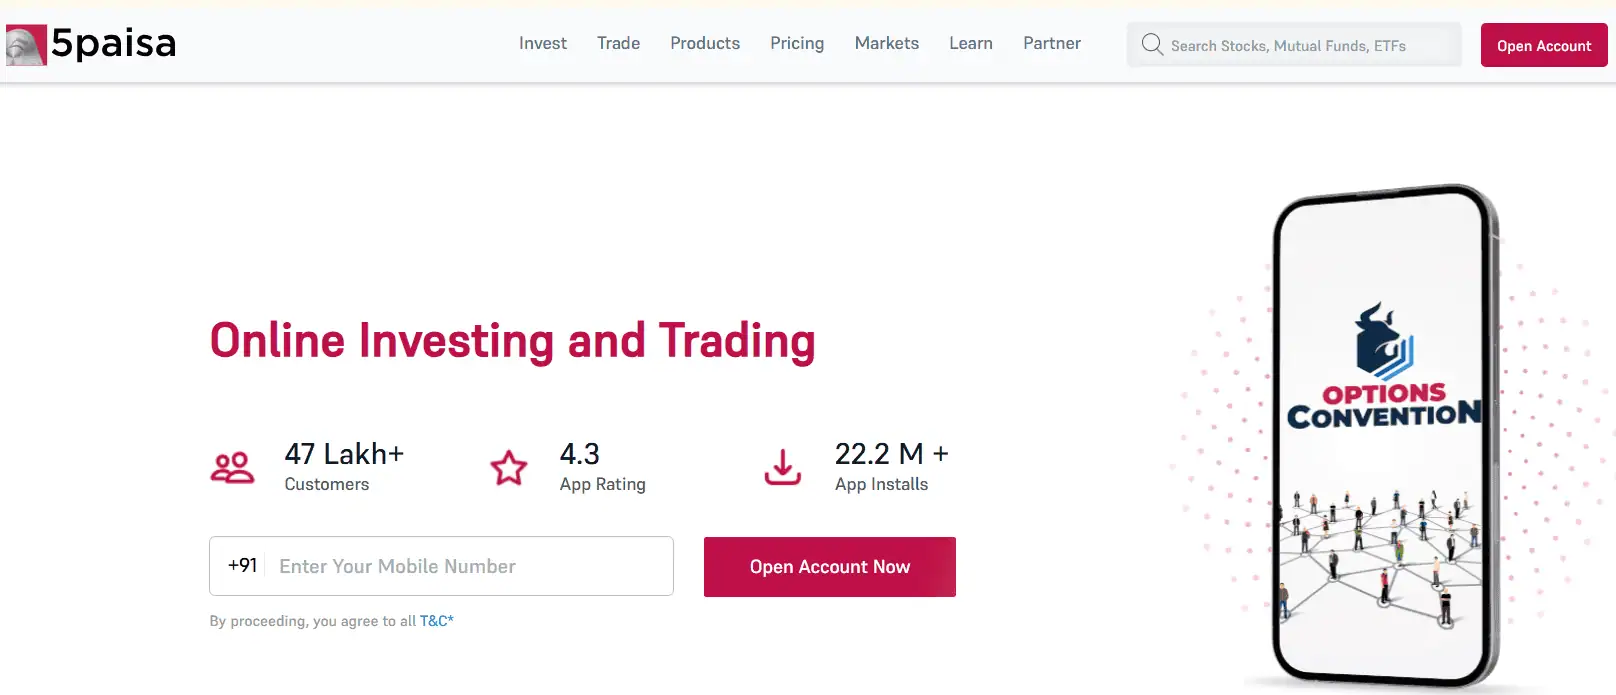Open the Invest menu

(543, 43)
